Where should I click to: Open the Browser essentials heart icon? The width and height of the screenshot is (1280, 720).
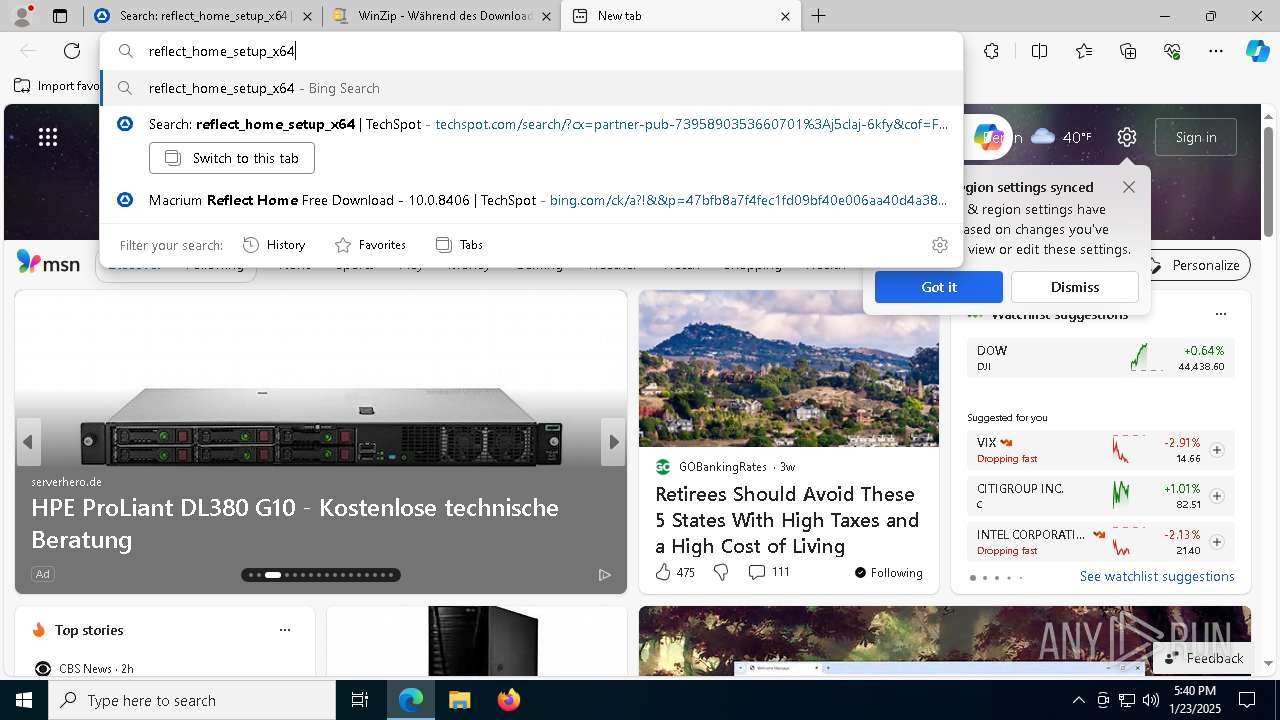pos(1172,51)
